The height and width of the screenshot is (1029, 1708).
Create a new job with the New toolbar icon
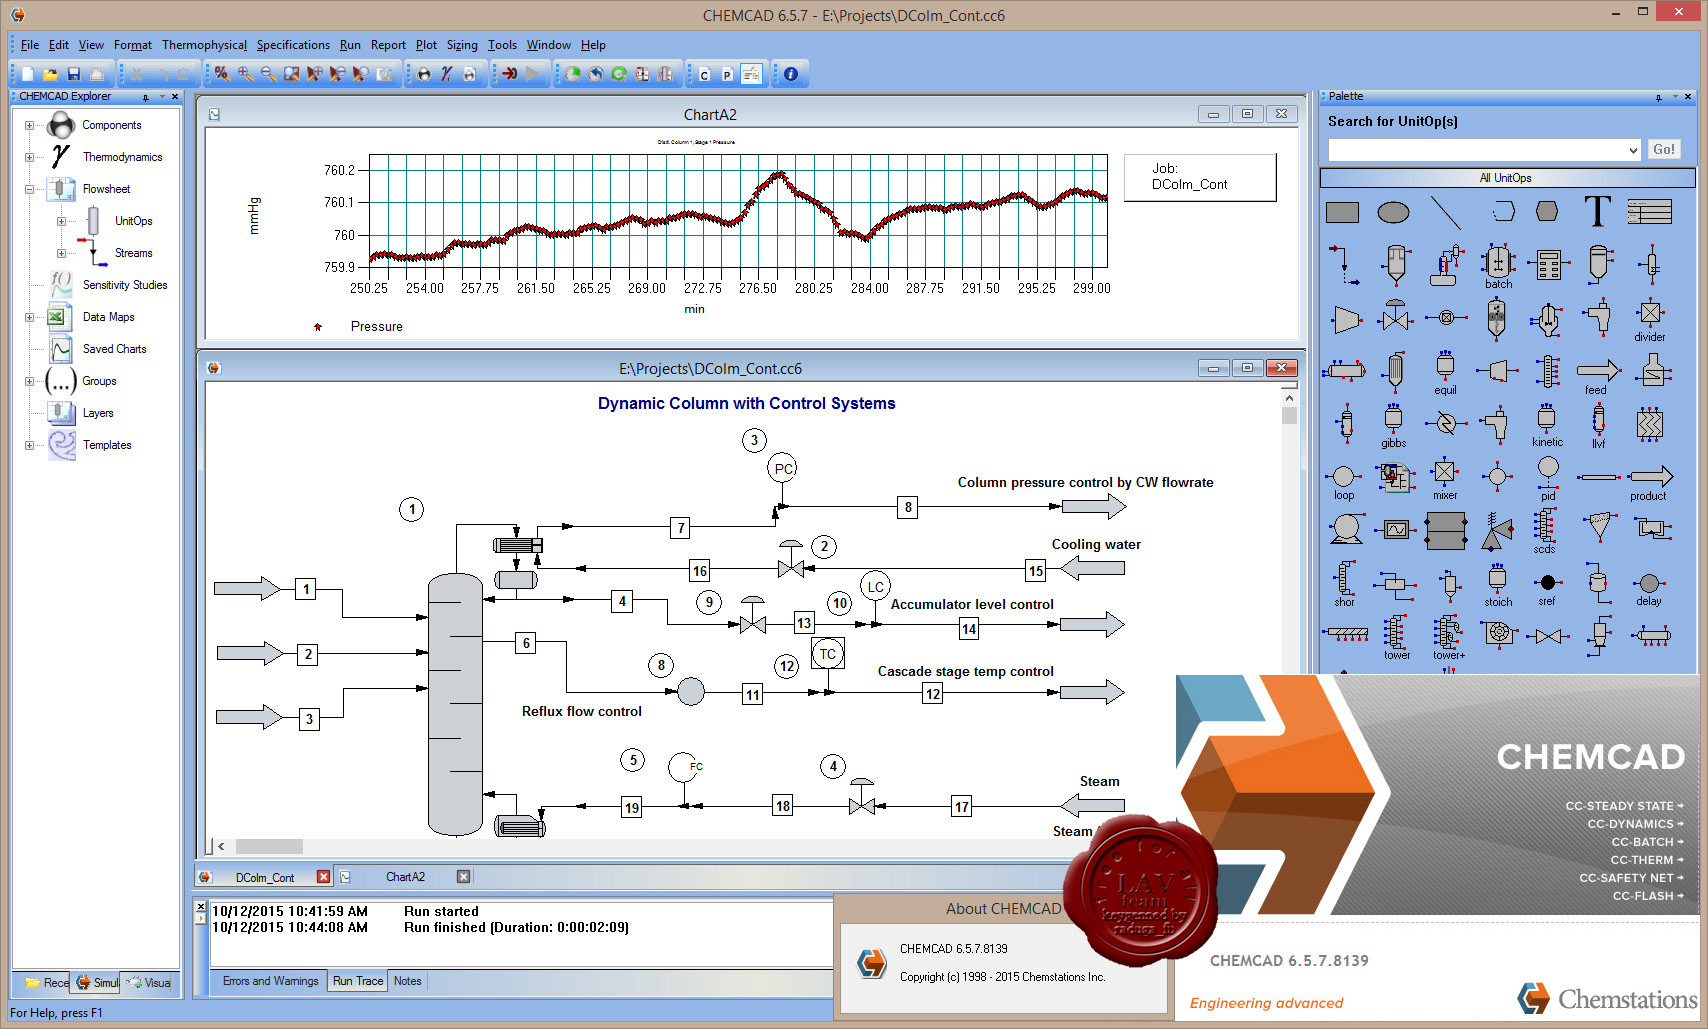[28, 74]
